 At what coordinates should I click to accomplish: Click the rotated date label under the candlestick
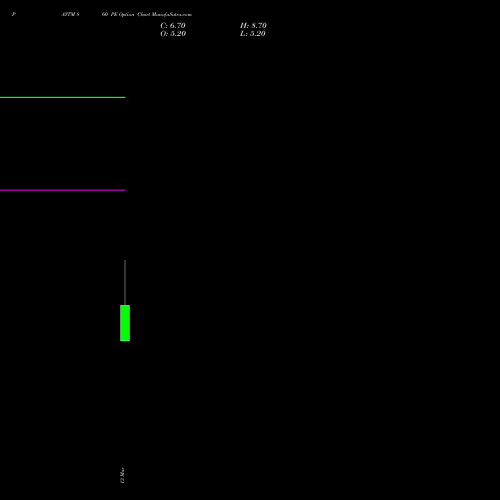click(x=122, y=475)
